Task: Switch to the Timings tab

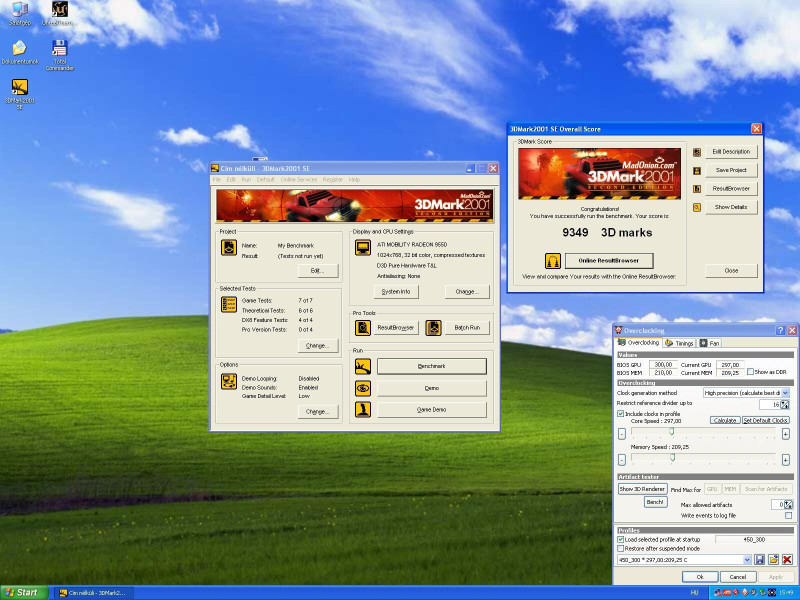Action: click(x=680, y=343)
